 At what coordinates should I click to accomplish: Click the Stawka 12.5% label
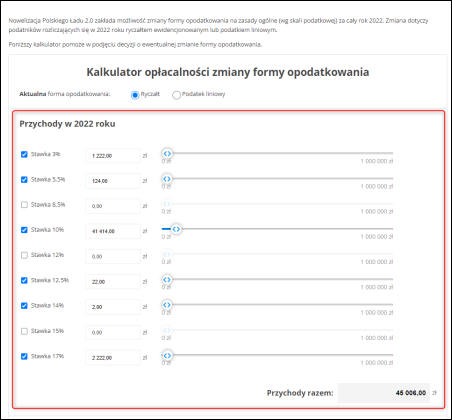pos(50,280)
